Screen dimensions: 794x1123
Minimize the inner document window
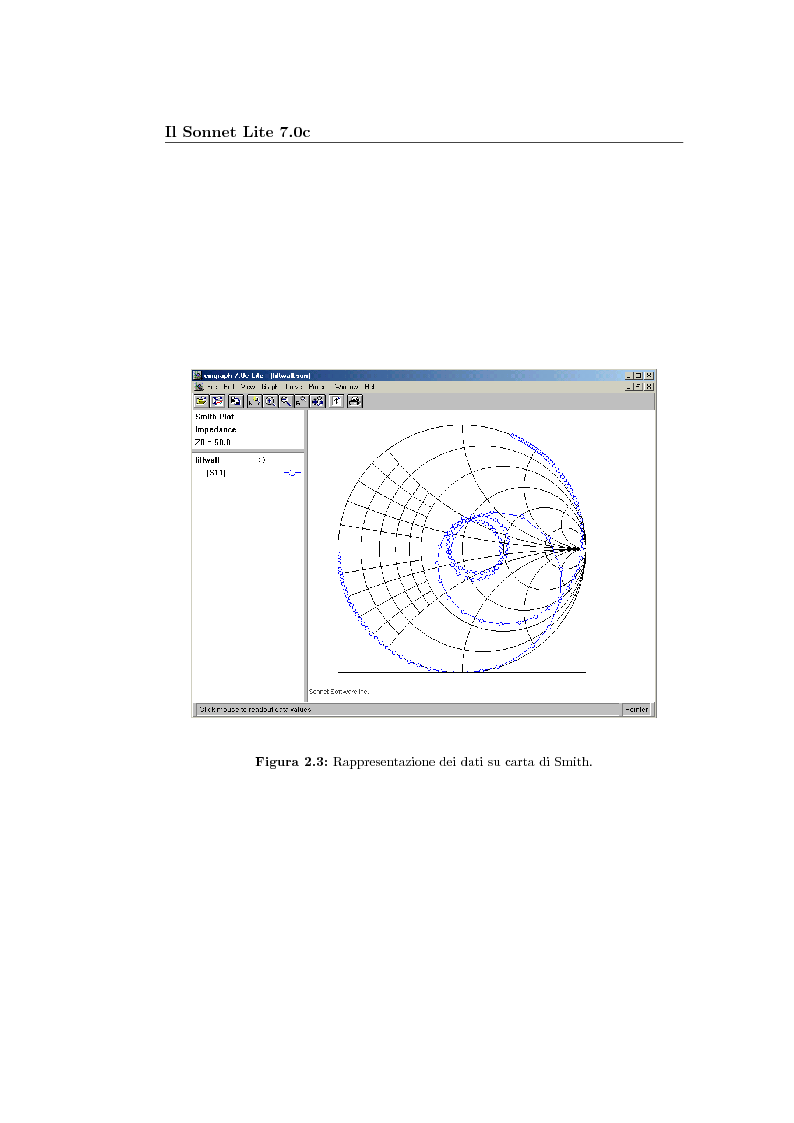(629, 387)
